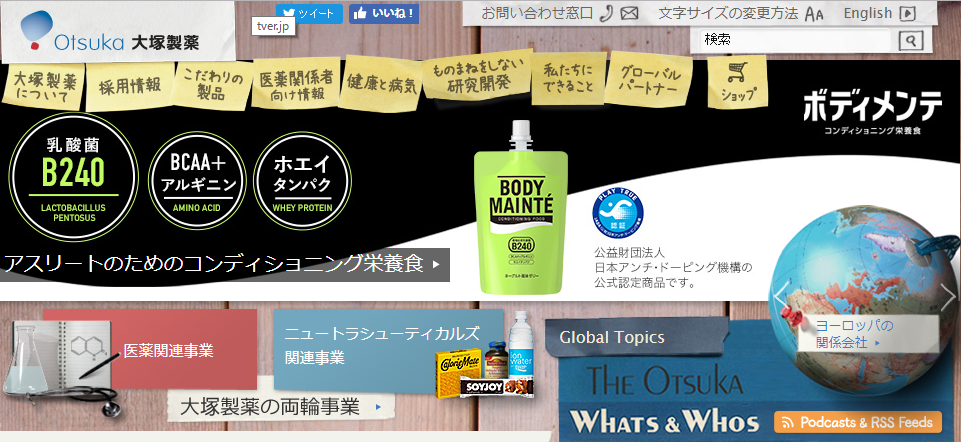
Task: Open 文字サイズの変更方法 link
Action: [x=728, y=13]
